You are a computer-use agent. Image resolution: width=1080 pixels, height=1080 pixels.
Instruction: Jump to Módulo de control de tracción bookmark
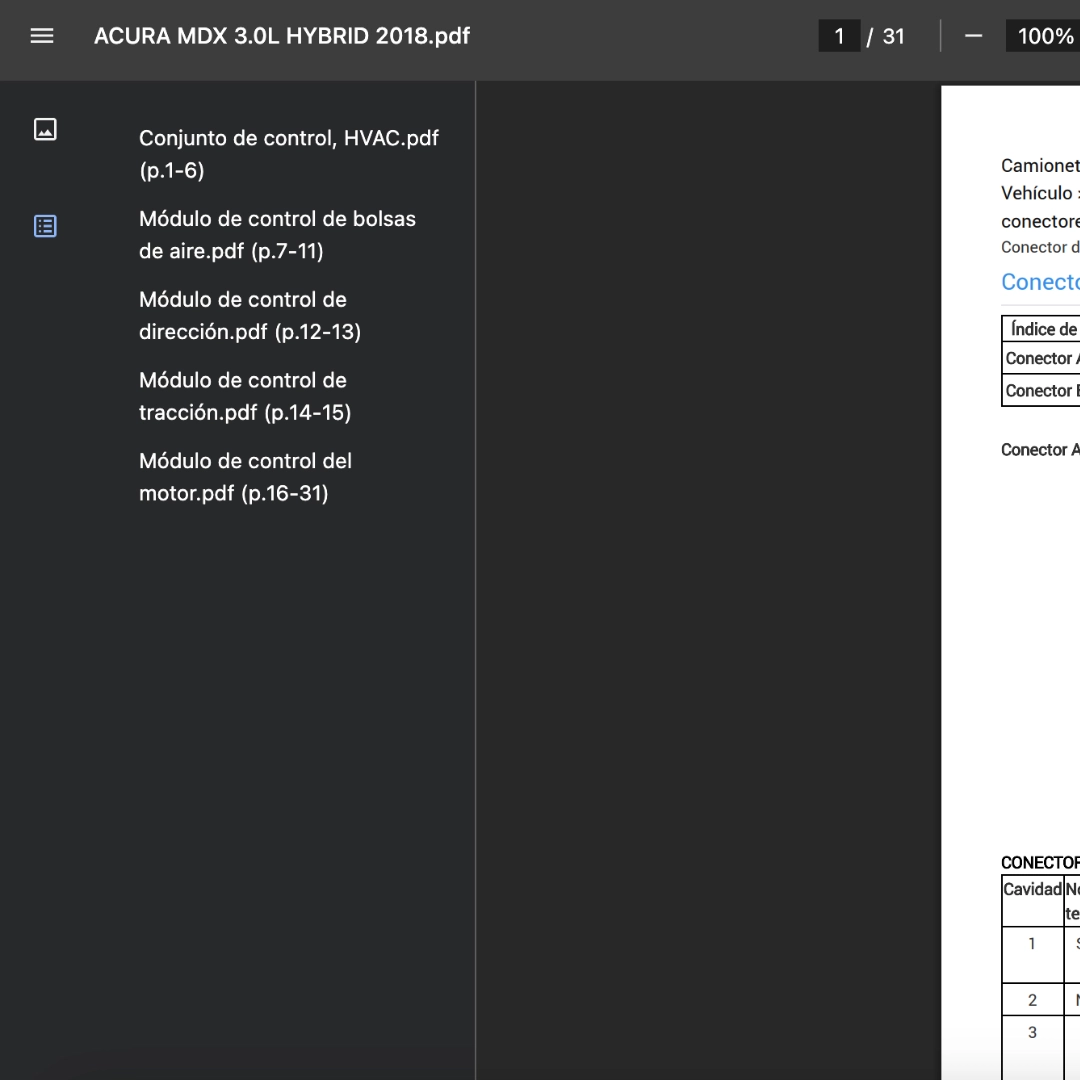pyautogui.click(x=245, y=396)
